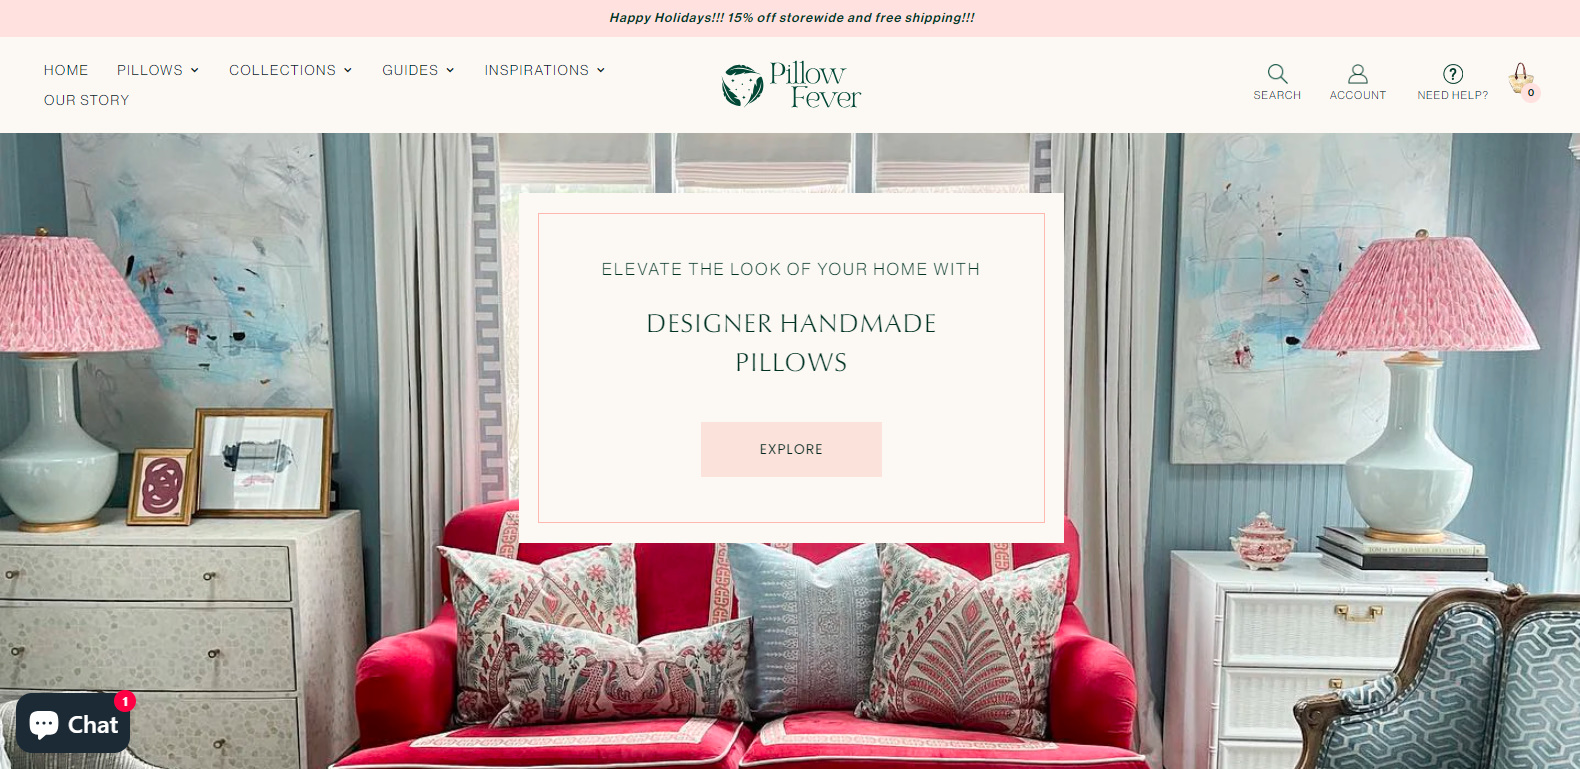This screenshot has height=769, width=1580.
Task: Click the Pillow Fever logo
Action: pos(791,85)
